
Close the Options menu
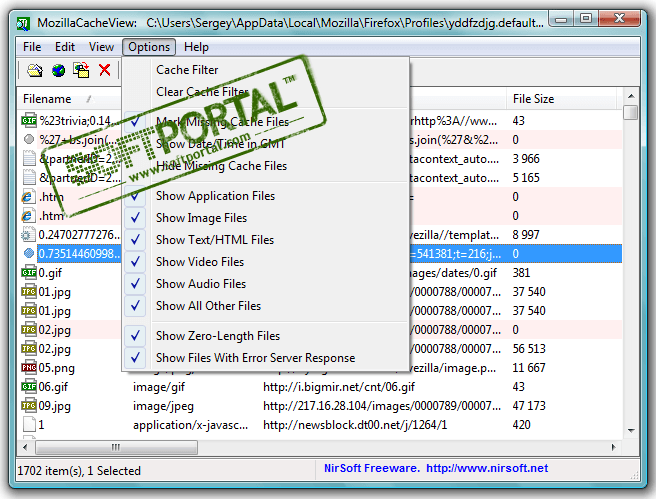(149, 47)
